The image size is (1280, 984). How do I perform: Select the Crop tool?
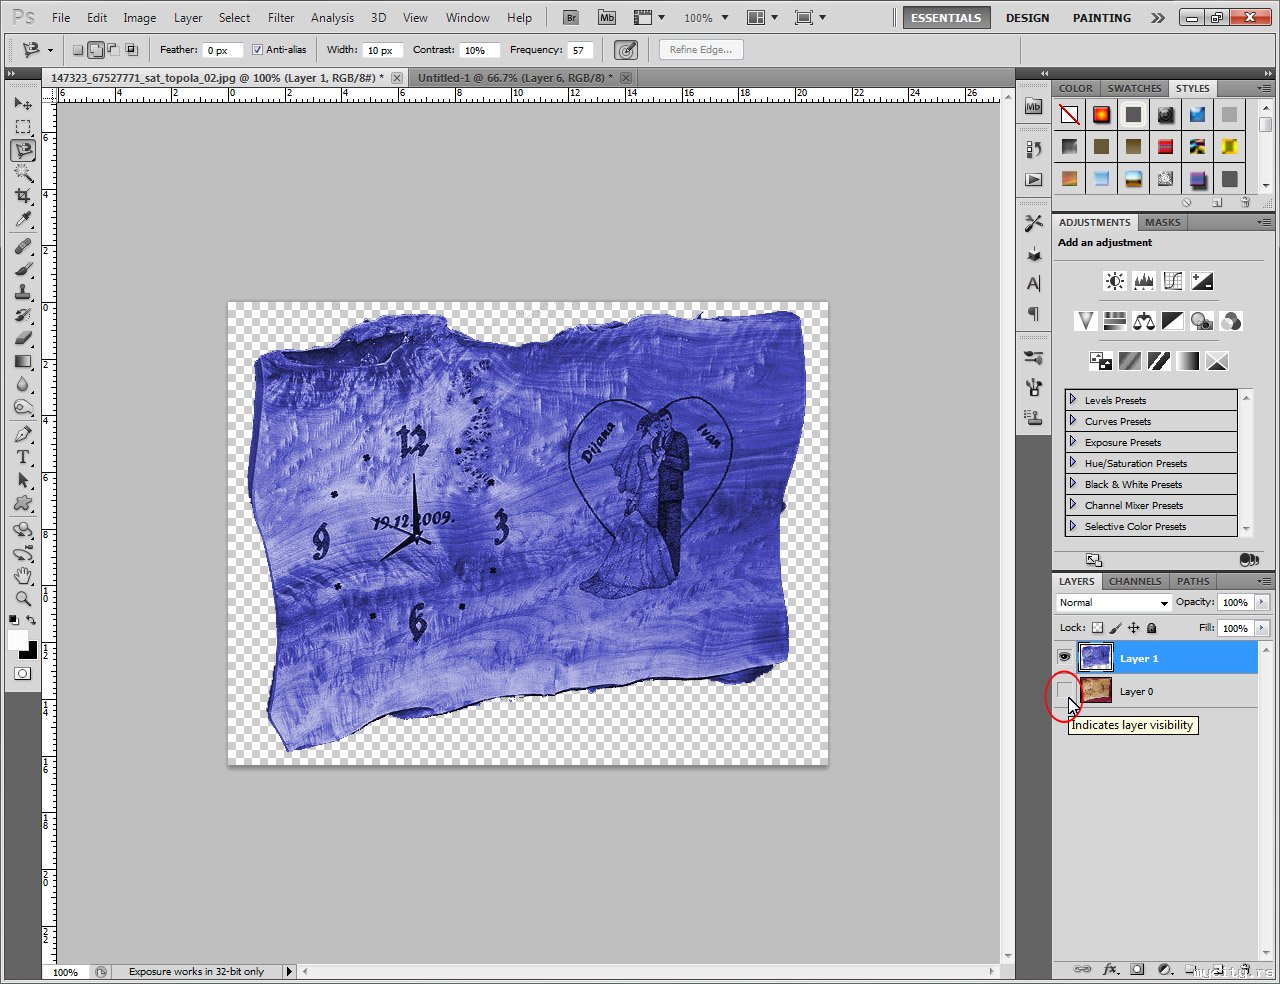click(23, 196)
